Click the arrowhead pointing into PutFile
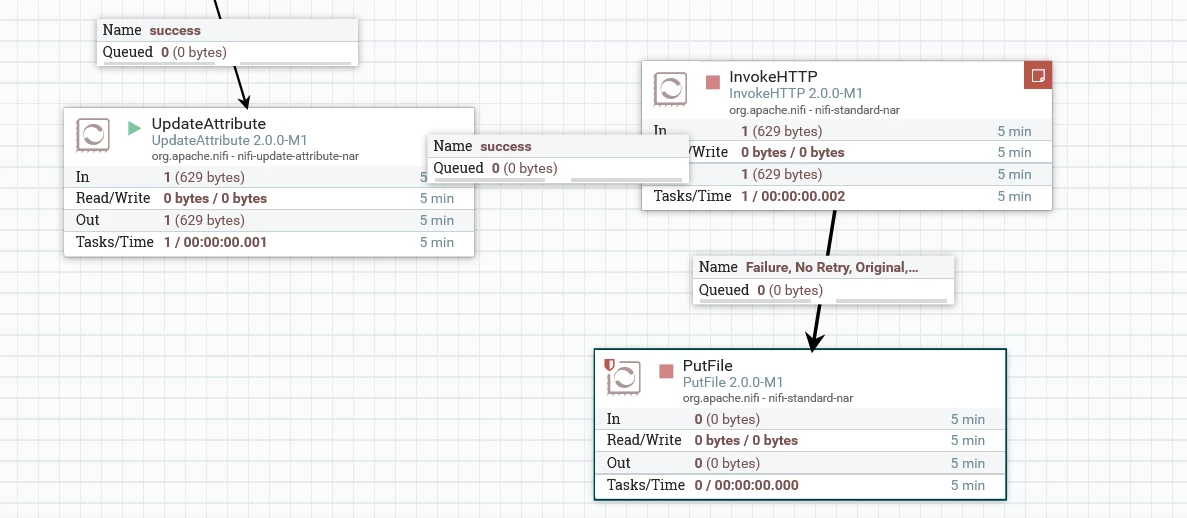The width and height of the screenshot is (1187, 518). (x=814, y=342)
